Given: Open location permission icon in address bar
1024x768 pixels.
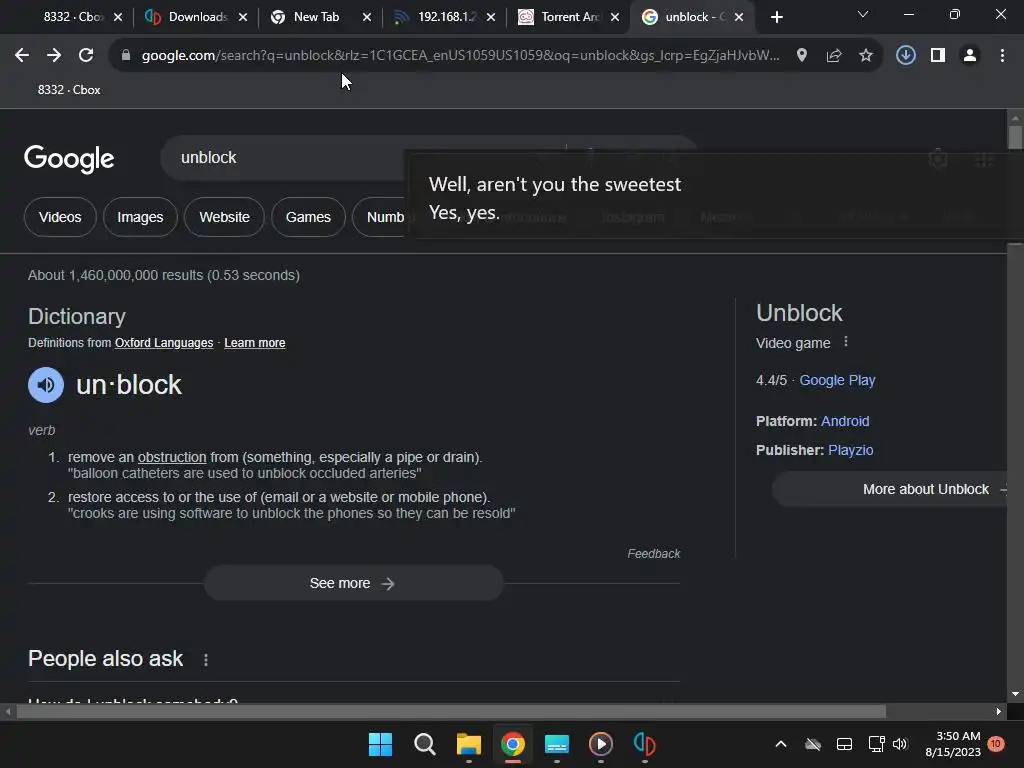Looking at the screenshot, I should pyautogui.click(x=801, y=56).
